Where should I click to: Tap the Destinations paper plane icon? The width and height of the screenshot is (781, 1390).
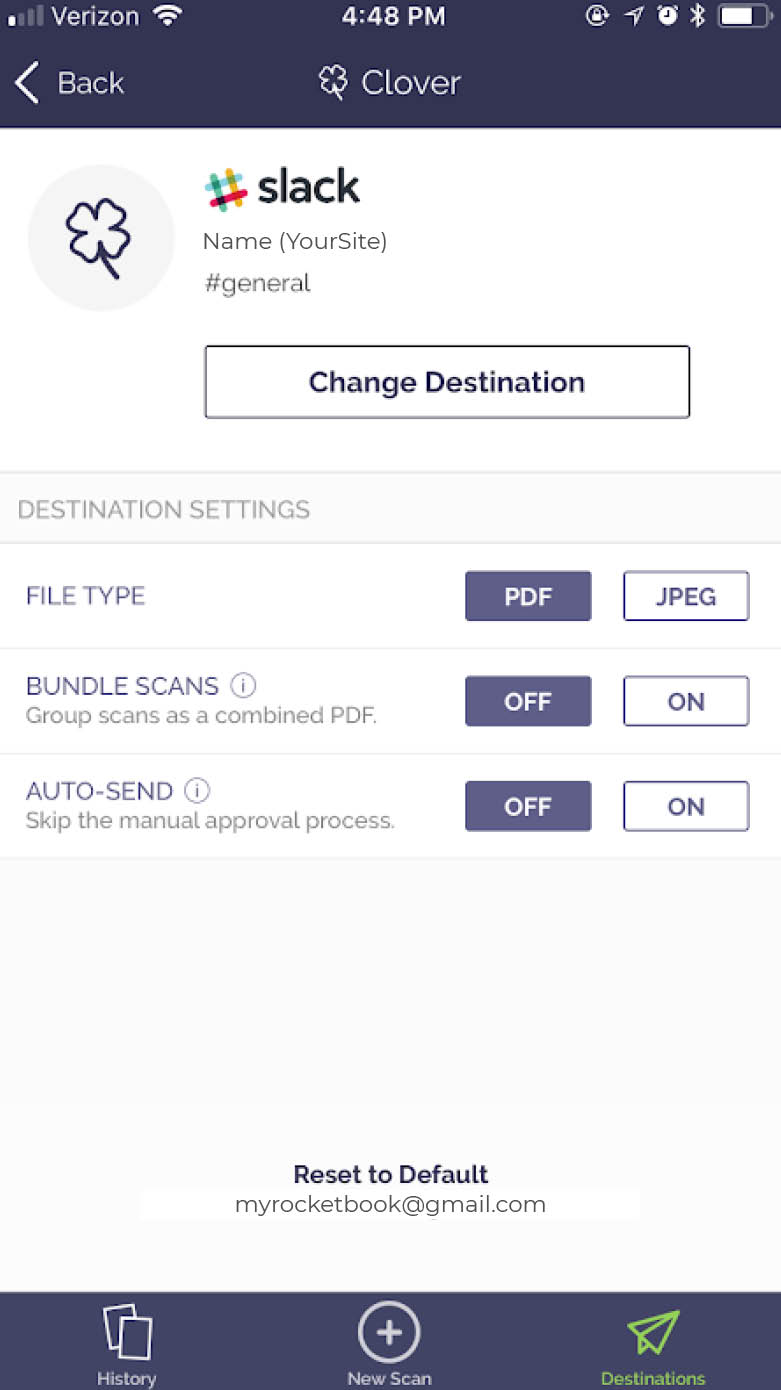[653, 1331]
